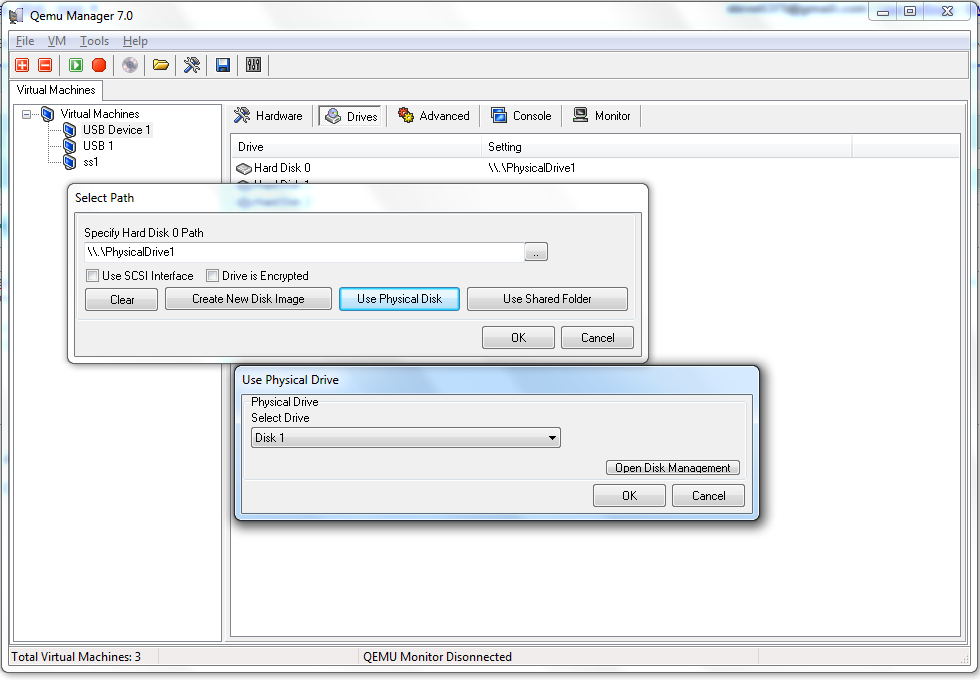The width and height of the screenshot is (980, 680).
Task: Click the Open Disk Management button
Action: point(672,468)
